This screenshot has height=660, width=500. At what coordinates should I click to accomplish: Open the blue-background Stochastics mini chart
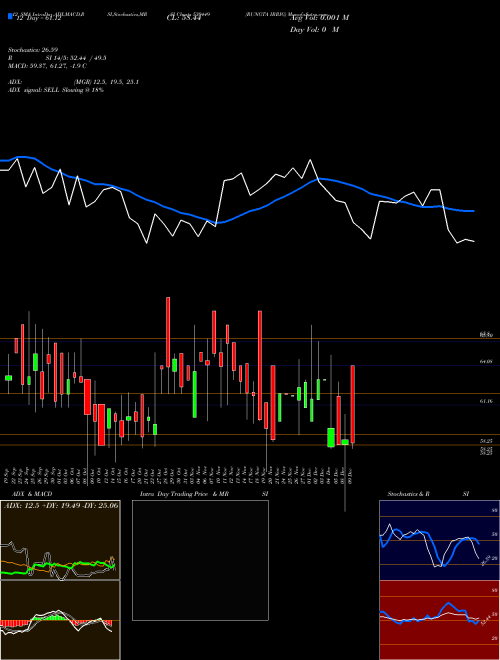(439, 540)
